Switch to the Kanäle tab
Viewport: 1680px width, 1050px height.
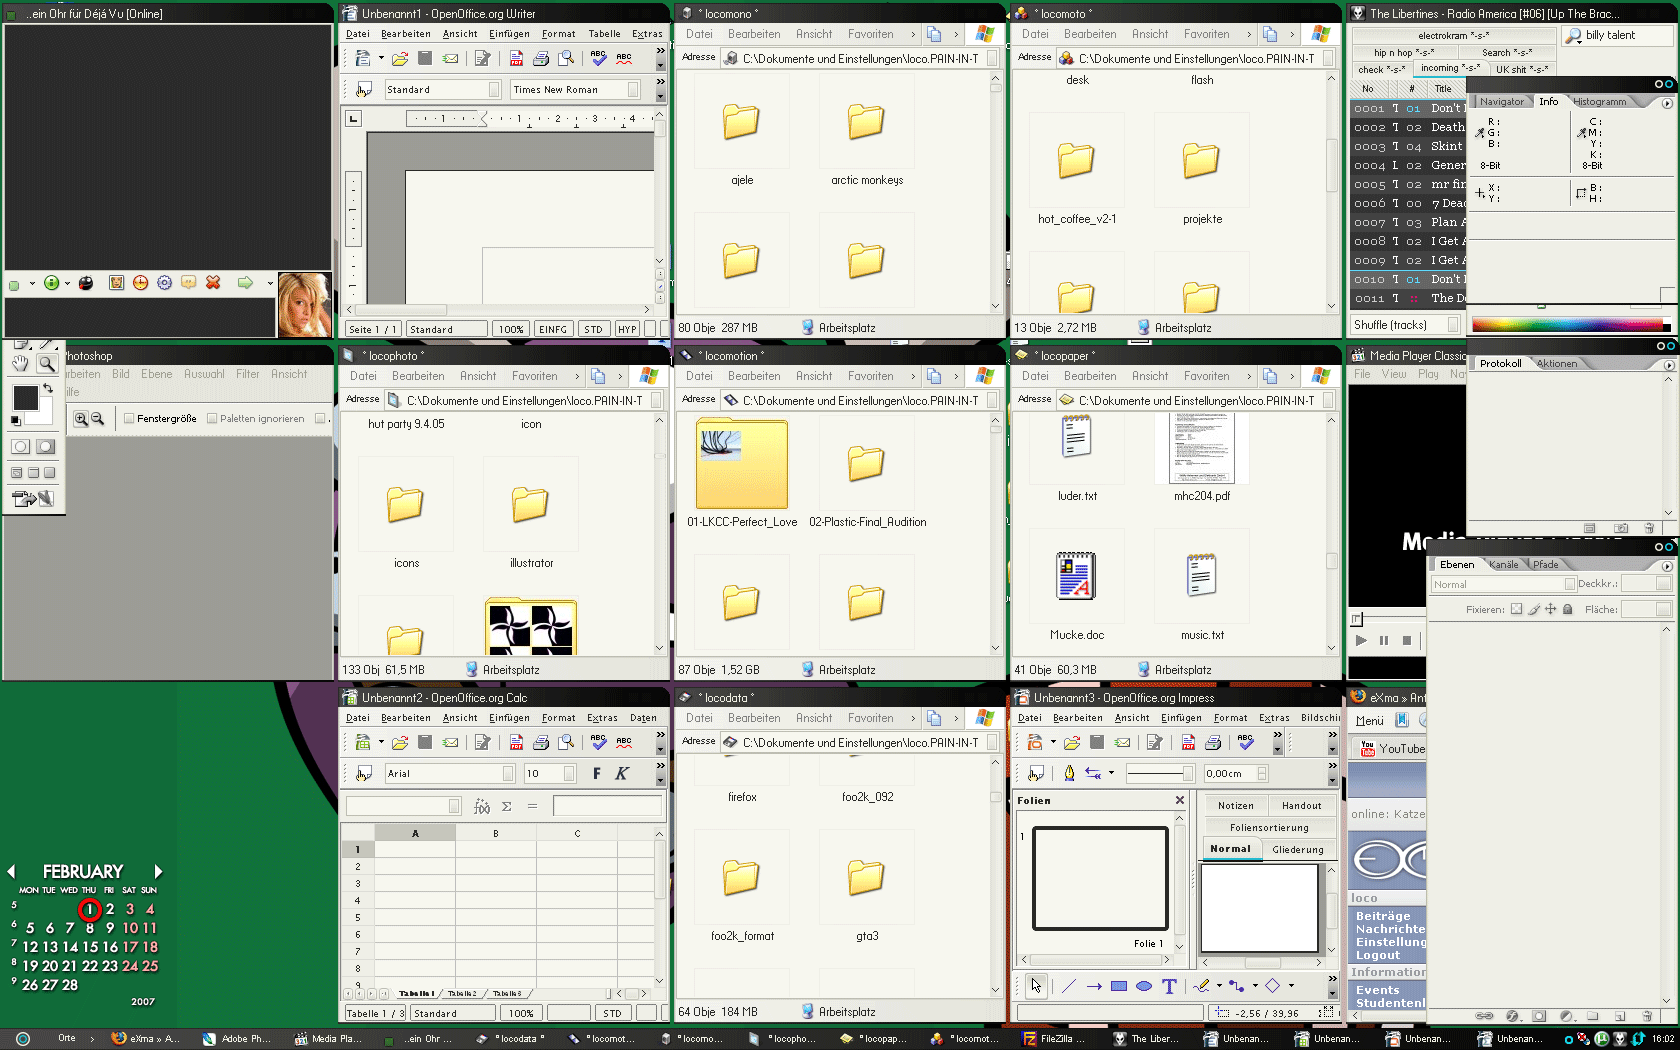click(x=1503, y=565)
